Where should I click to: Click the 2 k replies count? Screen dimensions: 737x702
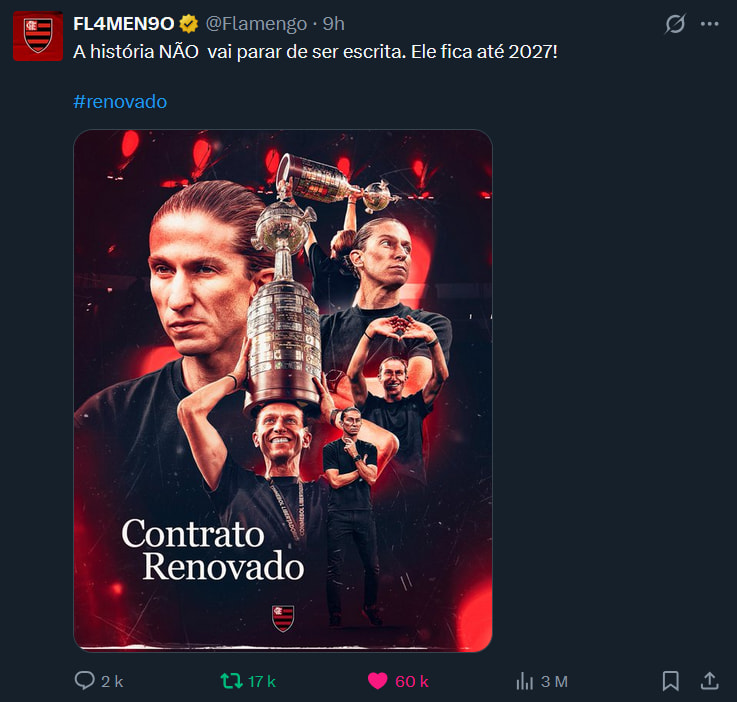pyautogui.click(x=112, y=681)
